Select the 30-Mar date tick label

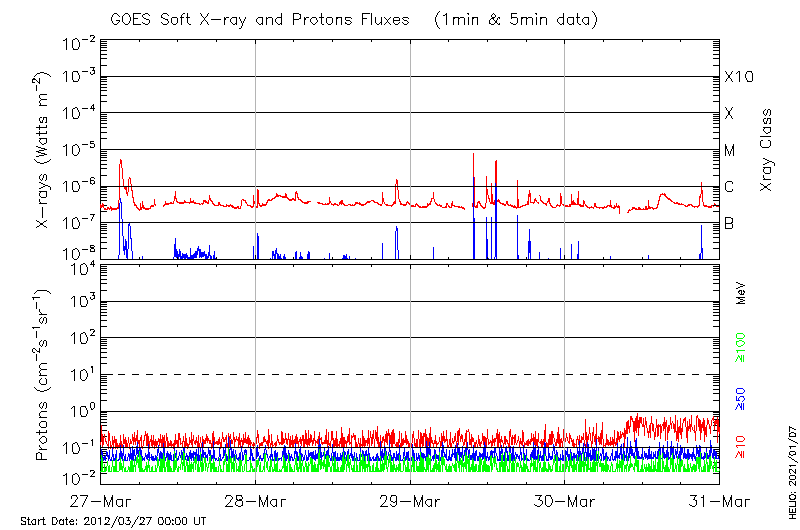tap(564, 501)
